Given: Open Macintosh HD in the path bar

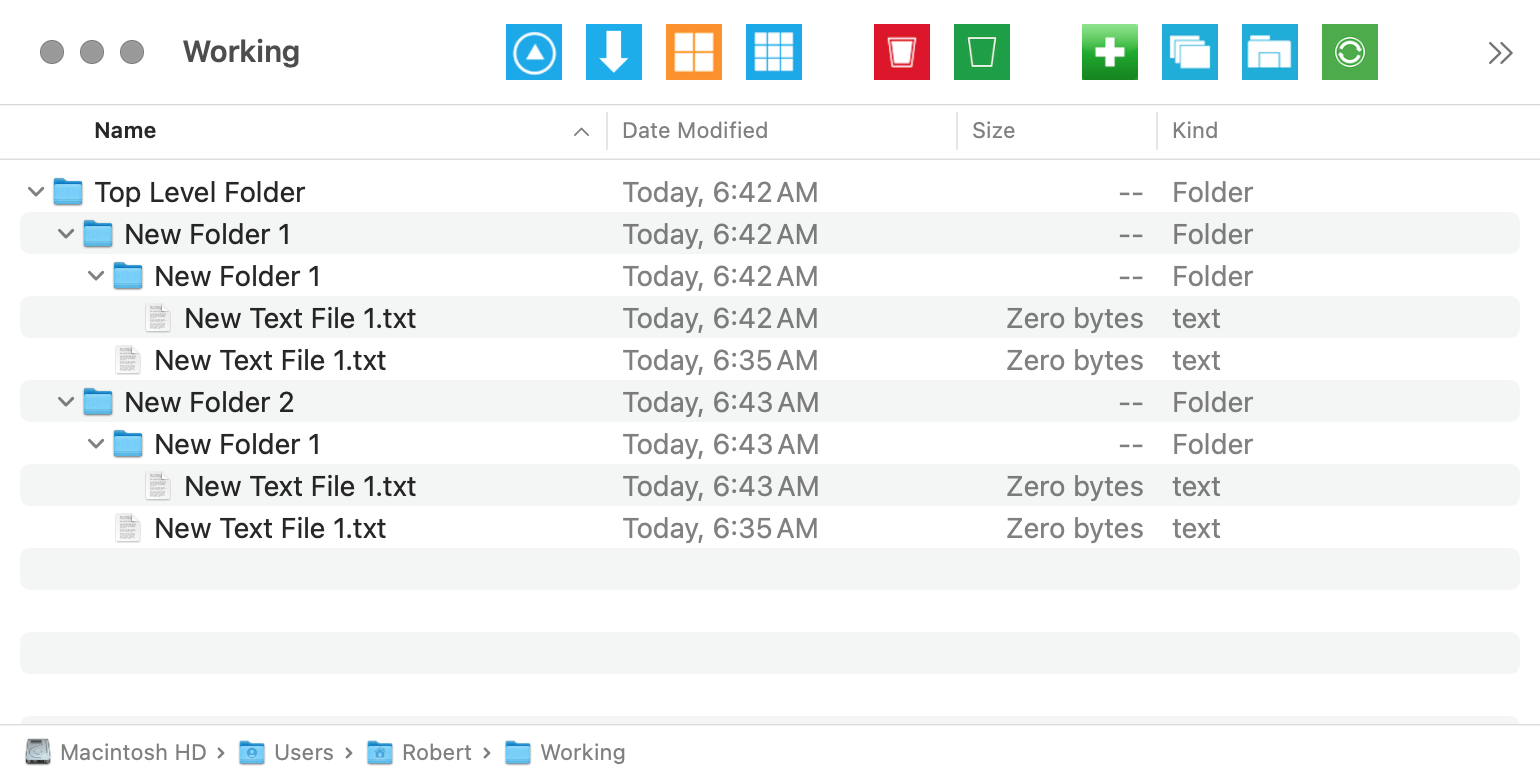Looking at the screenshot, I should 132,753.
